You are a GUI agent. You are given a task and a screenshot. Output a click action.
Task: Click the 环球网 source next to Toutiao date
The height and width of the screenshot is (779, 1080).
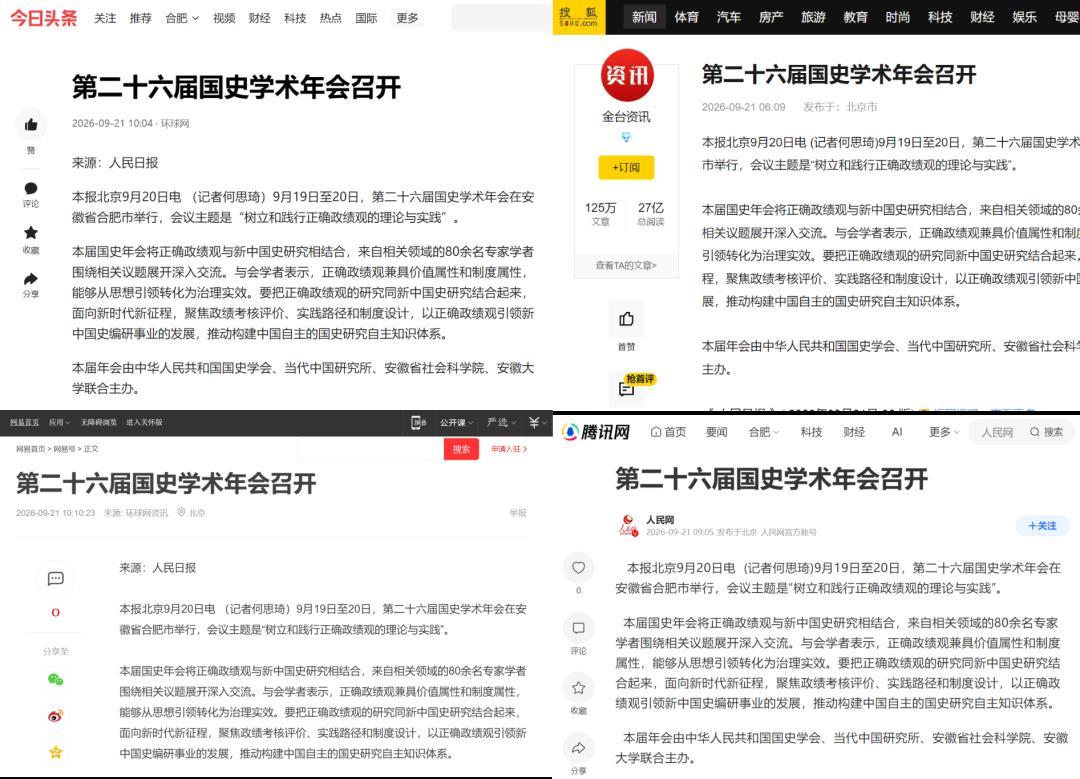(175, 123)
